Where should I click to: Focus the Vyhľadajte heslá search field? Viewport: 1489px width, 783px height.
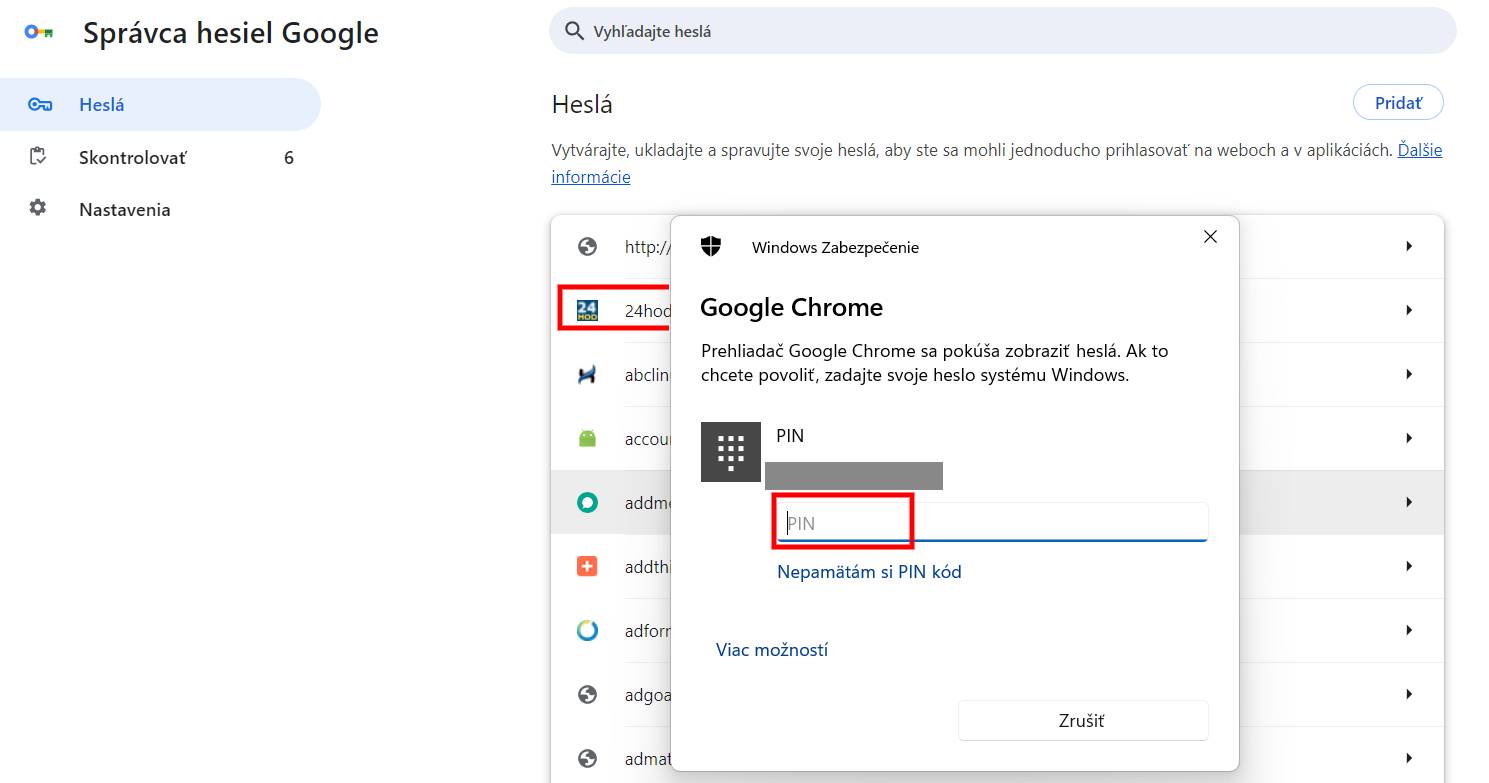1002,31
